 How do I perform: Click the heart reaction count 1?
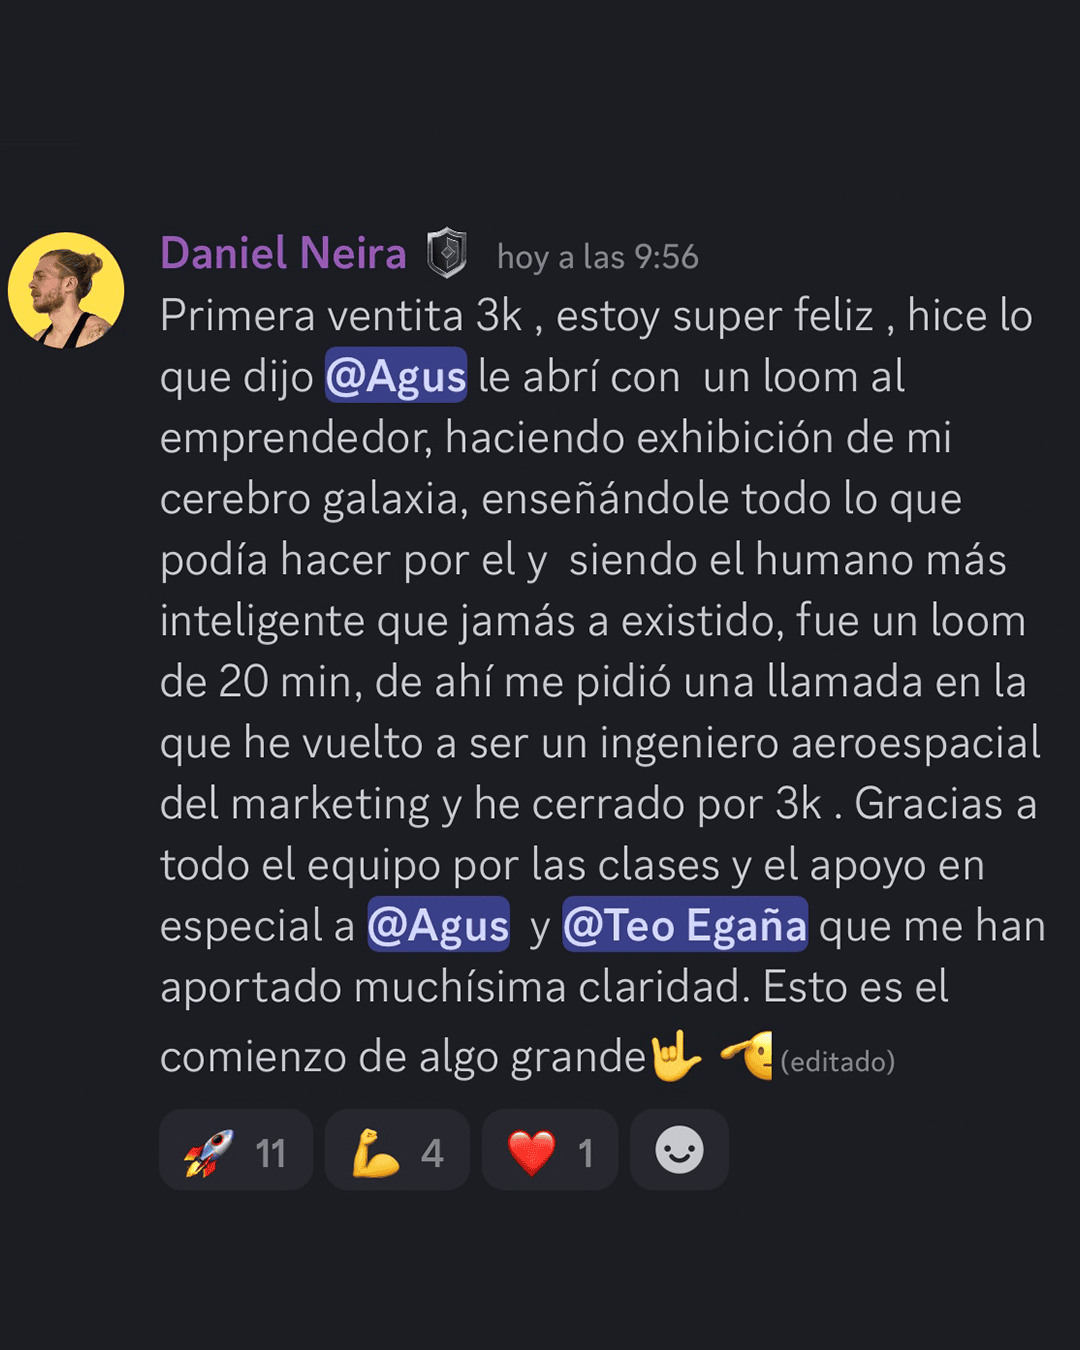[586, 1154]
